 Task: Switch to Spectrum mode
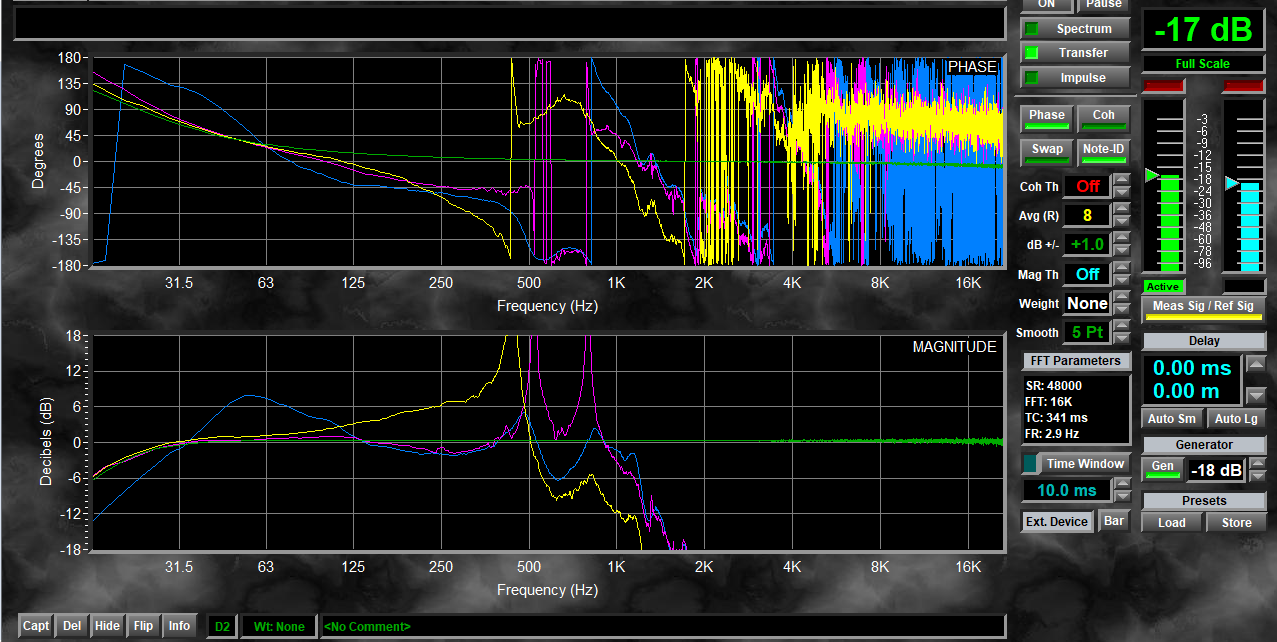1074,29
